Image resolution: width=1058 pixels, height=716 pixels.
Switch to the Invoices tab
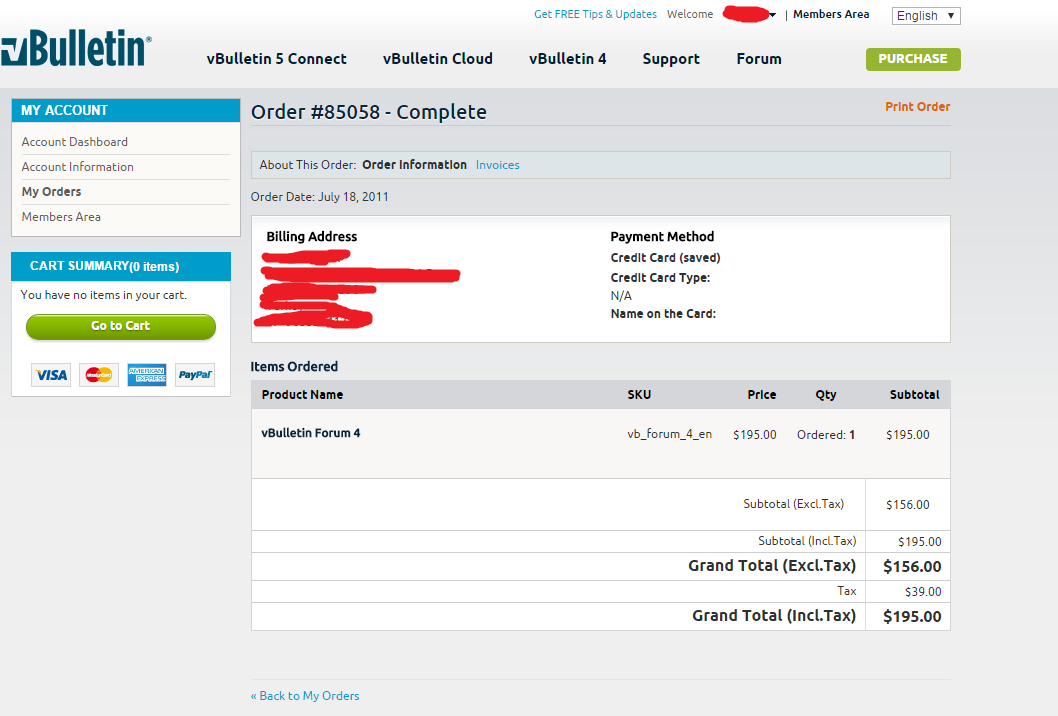497,165
